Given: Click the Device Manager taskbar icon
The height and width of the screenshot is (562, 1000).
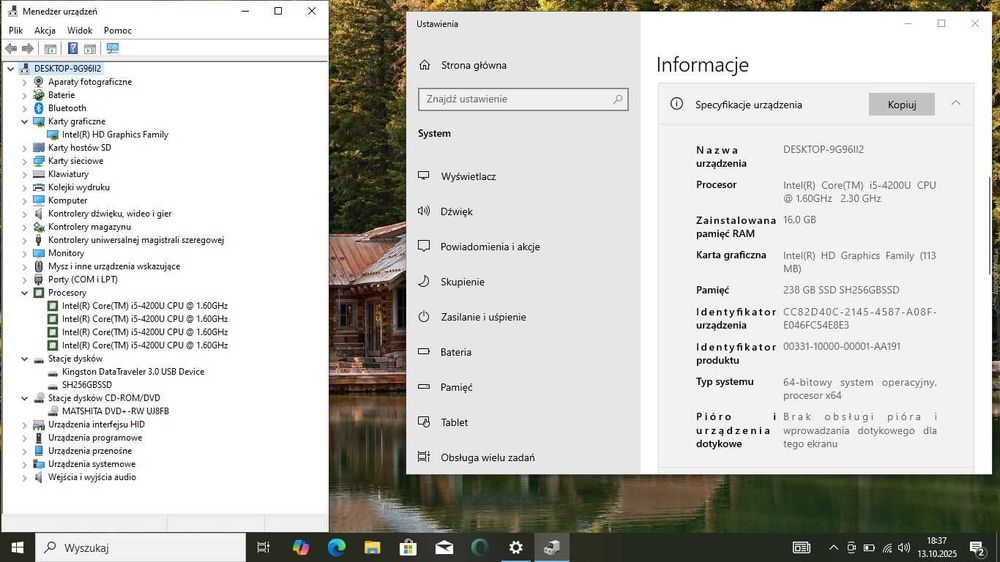Looking at the screenshot, I should point(552,547).
